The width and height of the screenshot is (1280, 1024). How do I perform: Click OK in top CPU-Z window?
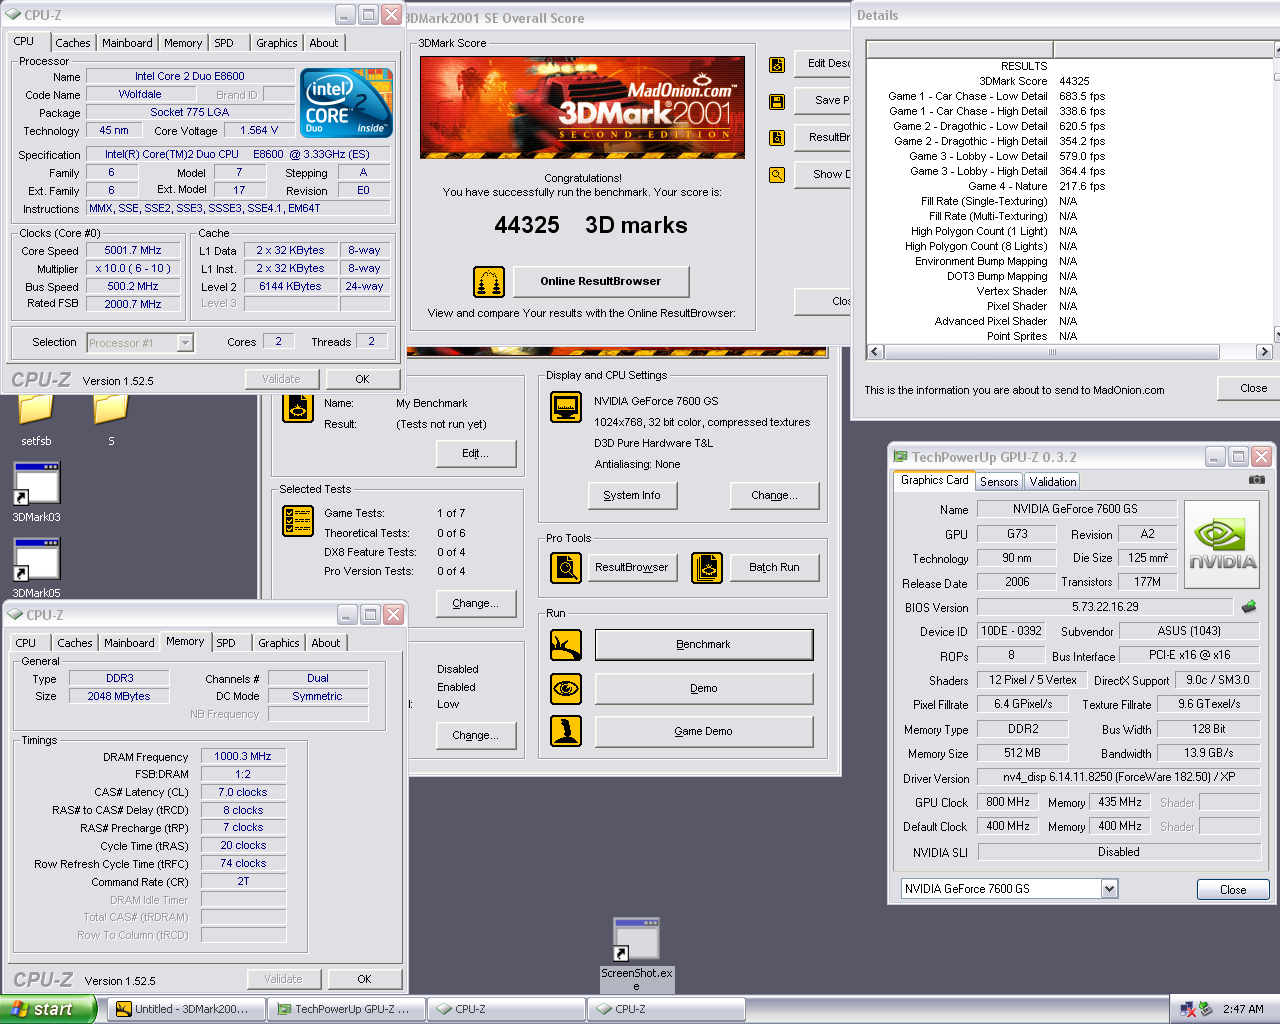(362, 379)
